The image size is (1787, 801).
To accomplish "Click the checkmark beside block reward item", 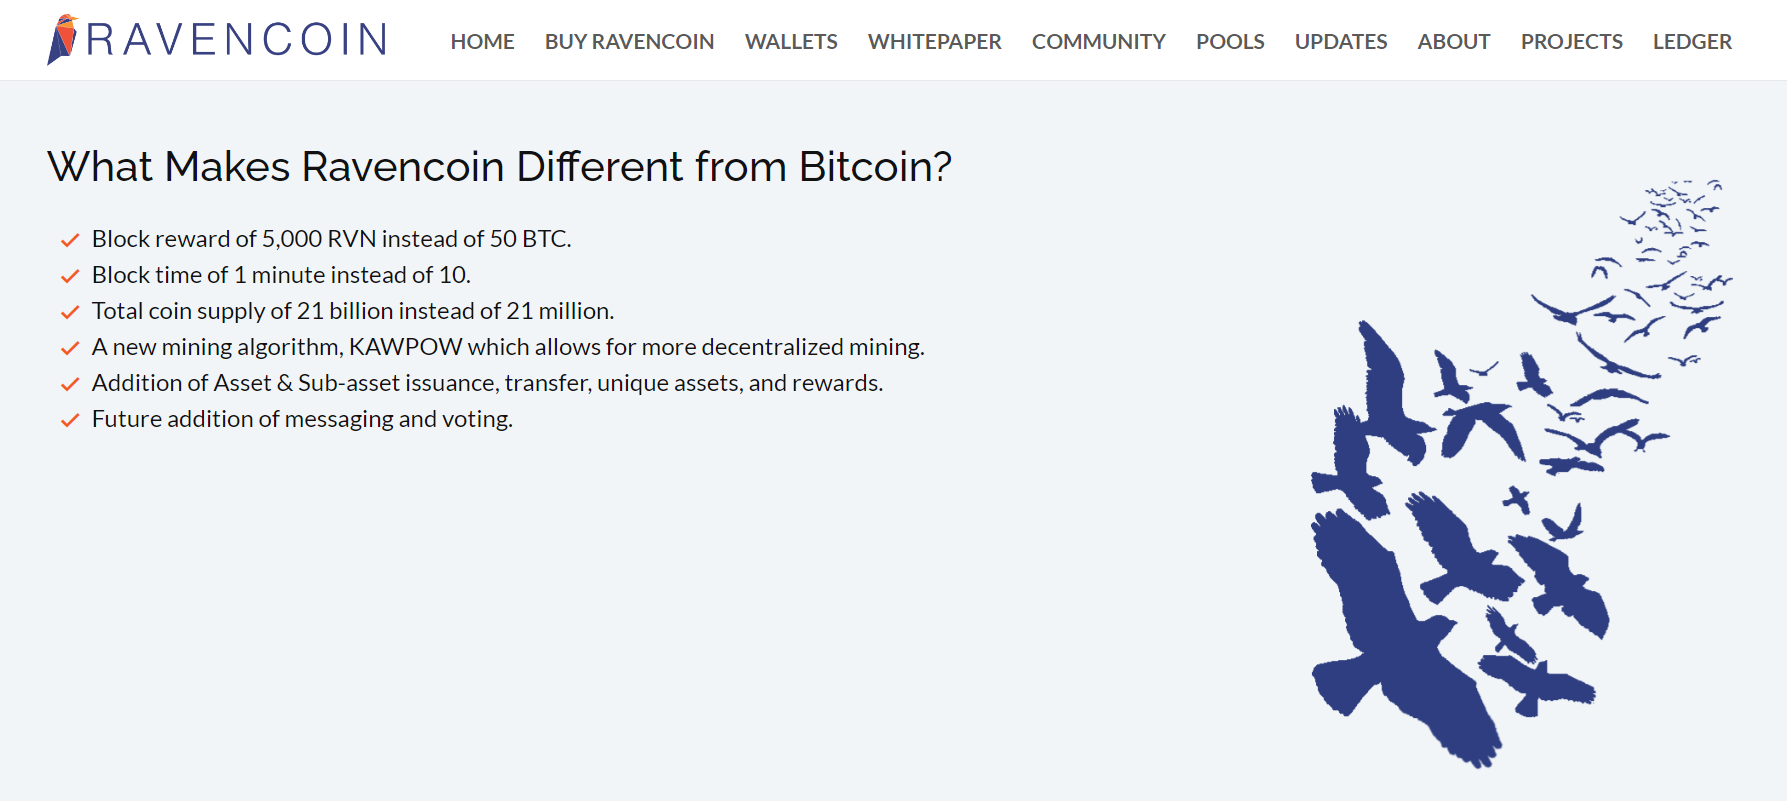I will [70, 240].
